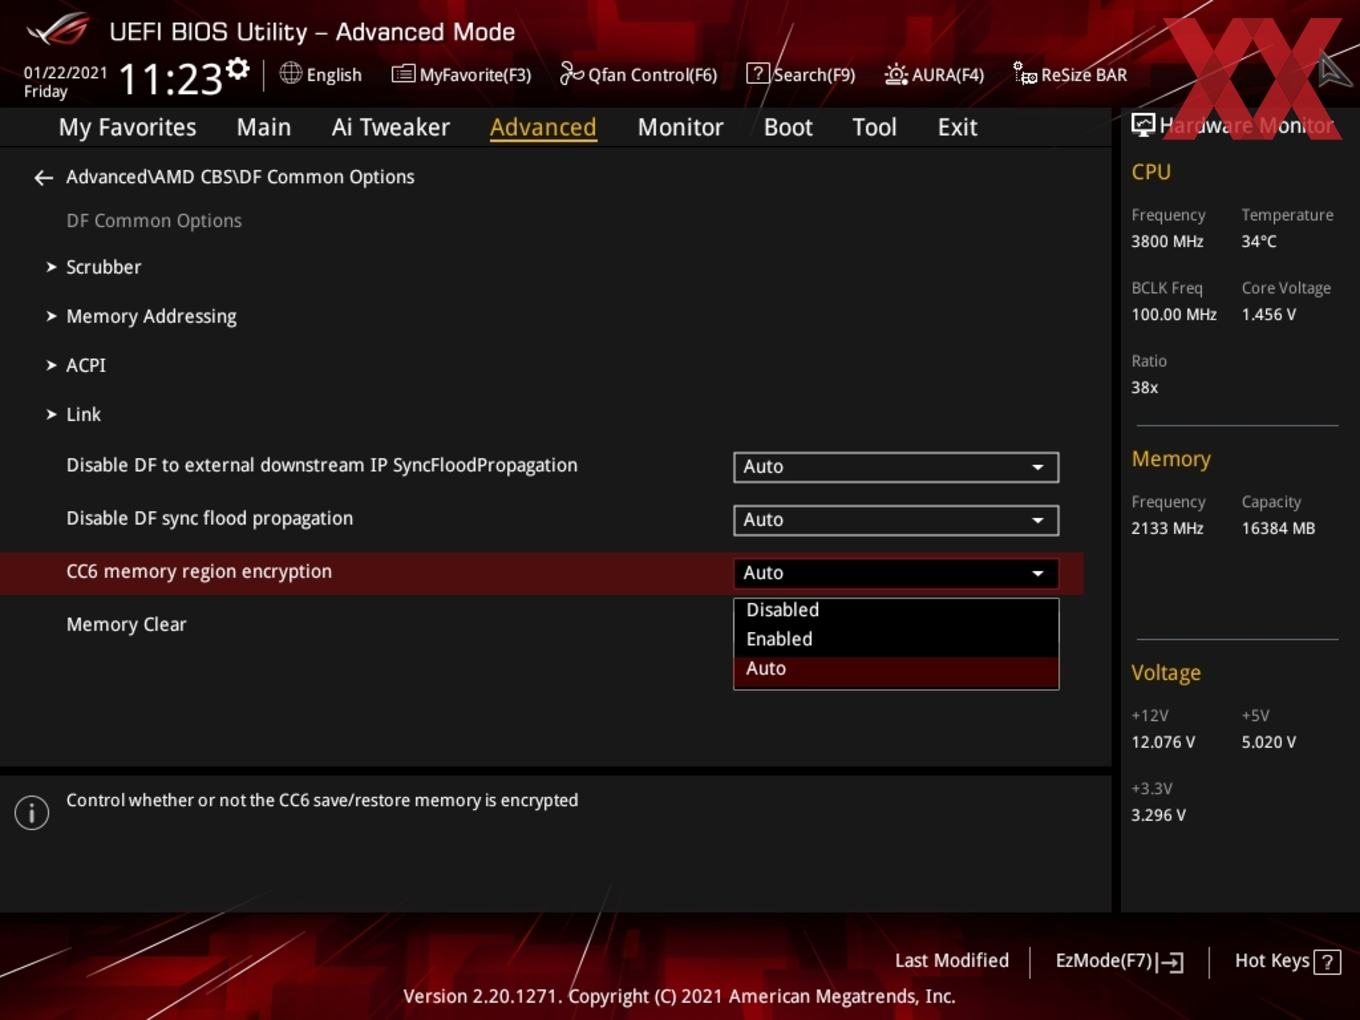1360x1020 pixels.
Task: Click the Ratio value 38x
Action: [x=1145, y=387]
